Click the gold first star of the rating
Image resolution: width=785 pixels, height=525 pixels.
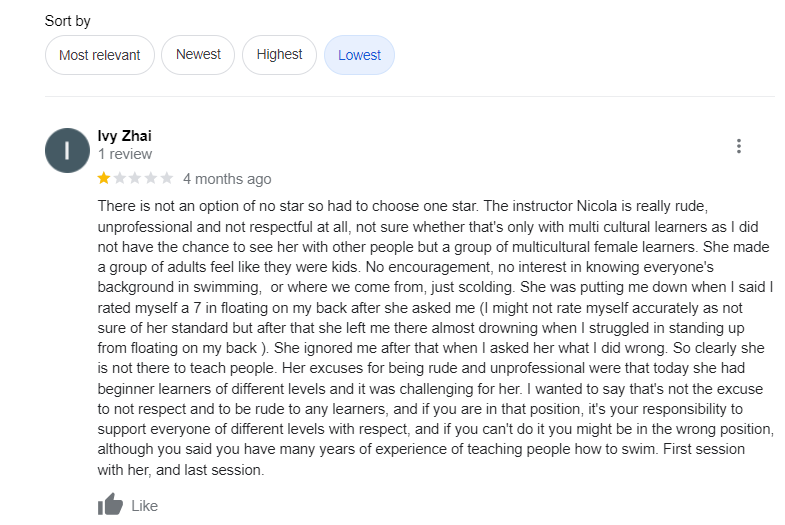(104, 178)
